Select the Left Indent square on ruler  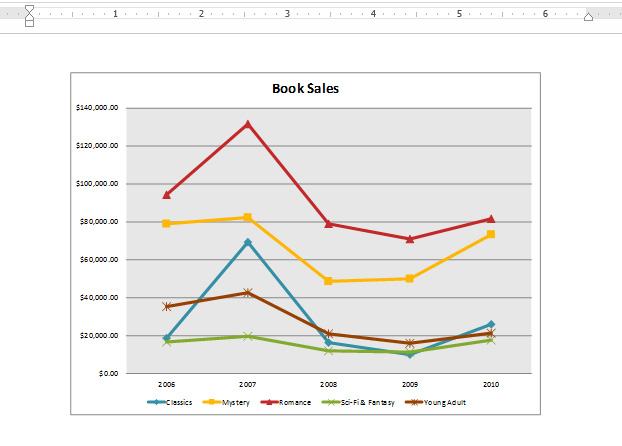(29, 24)
